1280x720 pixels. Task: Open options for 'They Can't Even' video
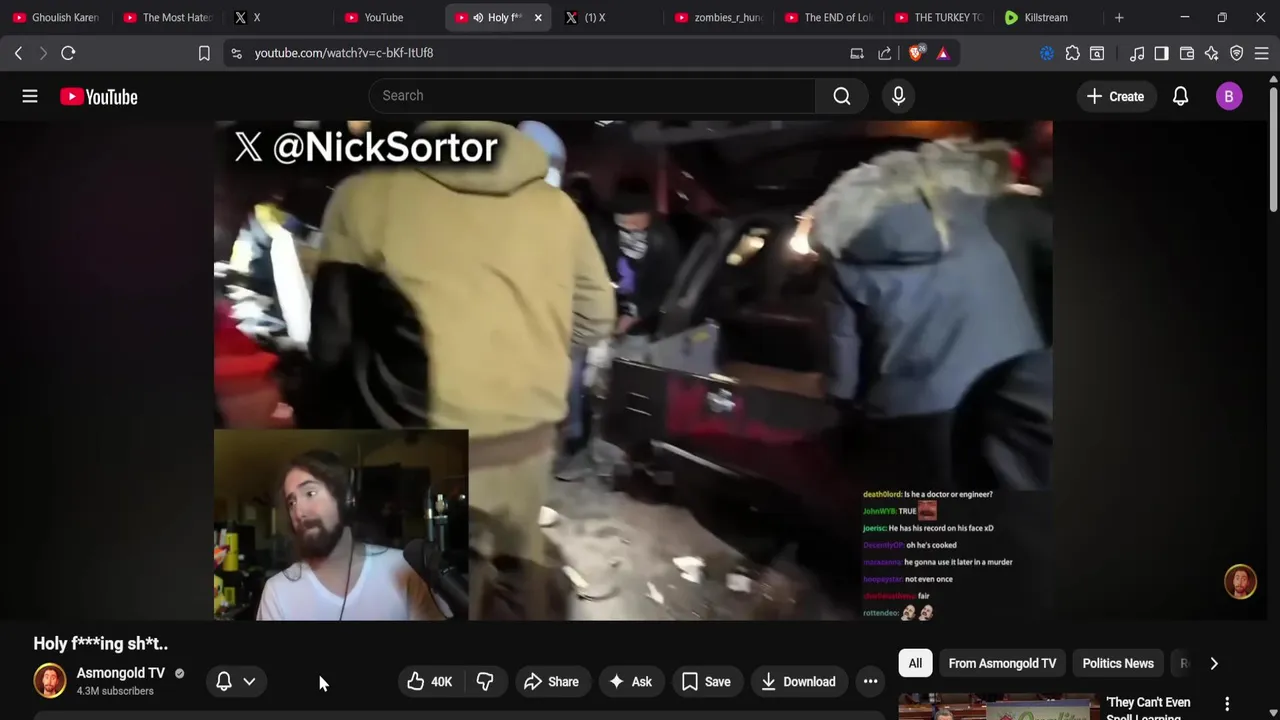[1227, 704]
